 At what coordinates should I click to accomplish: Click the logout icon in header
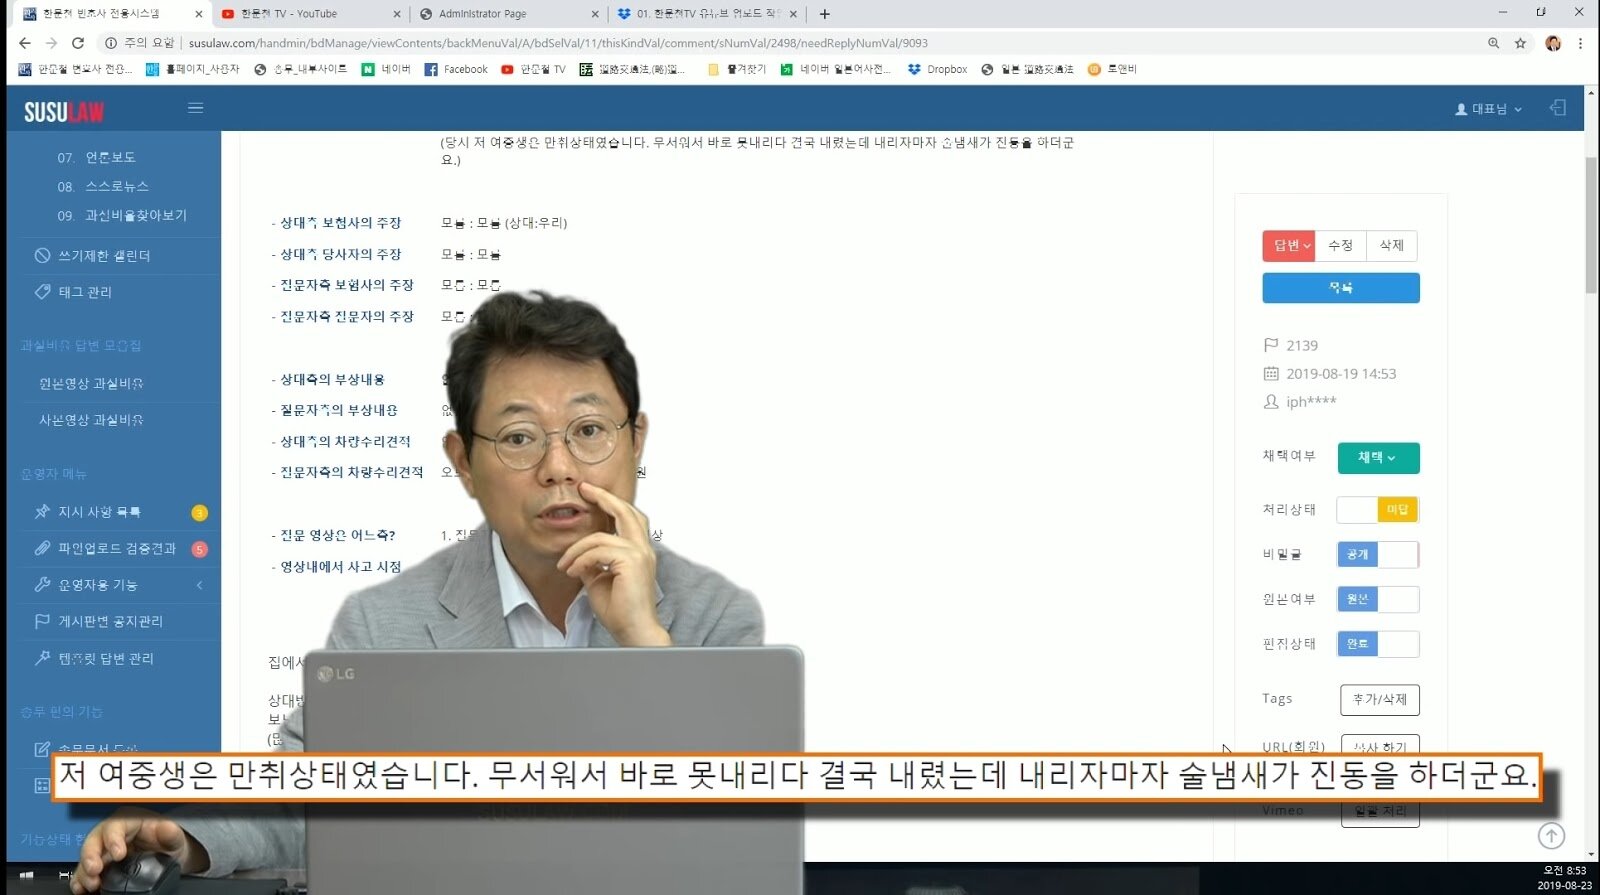click(1557, 108)
